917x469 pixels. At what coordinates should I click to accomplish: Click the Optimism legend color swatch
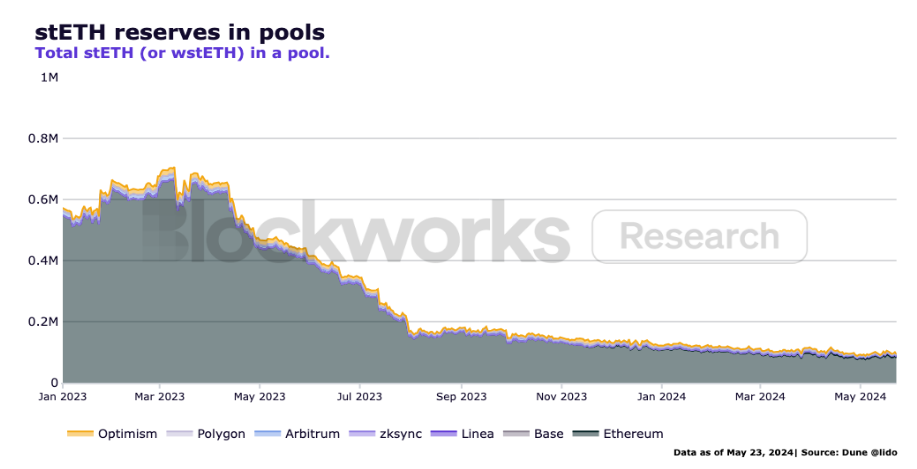[x=80, y=433]
